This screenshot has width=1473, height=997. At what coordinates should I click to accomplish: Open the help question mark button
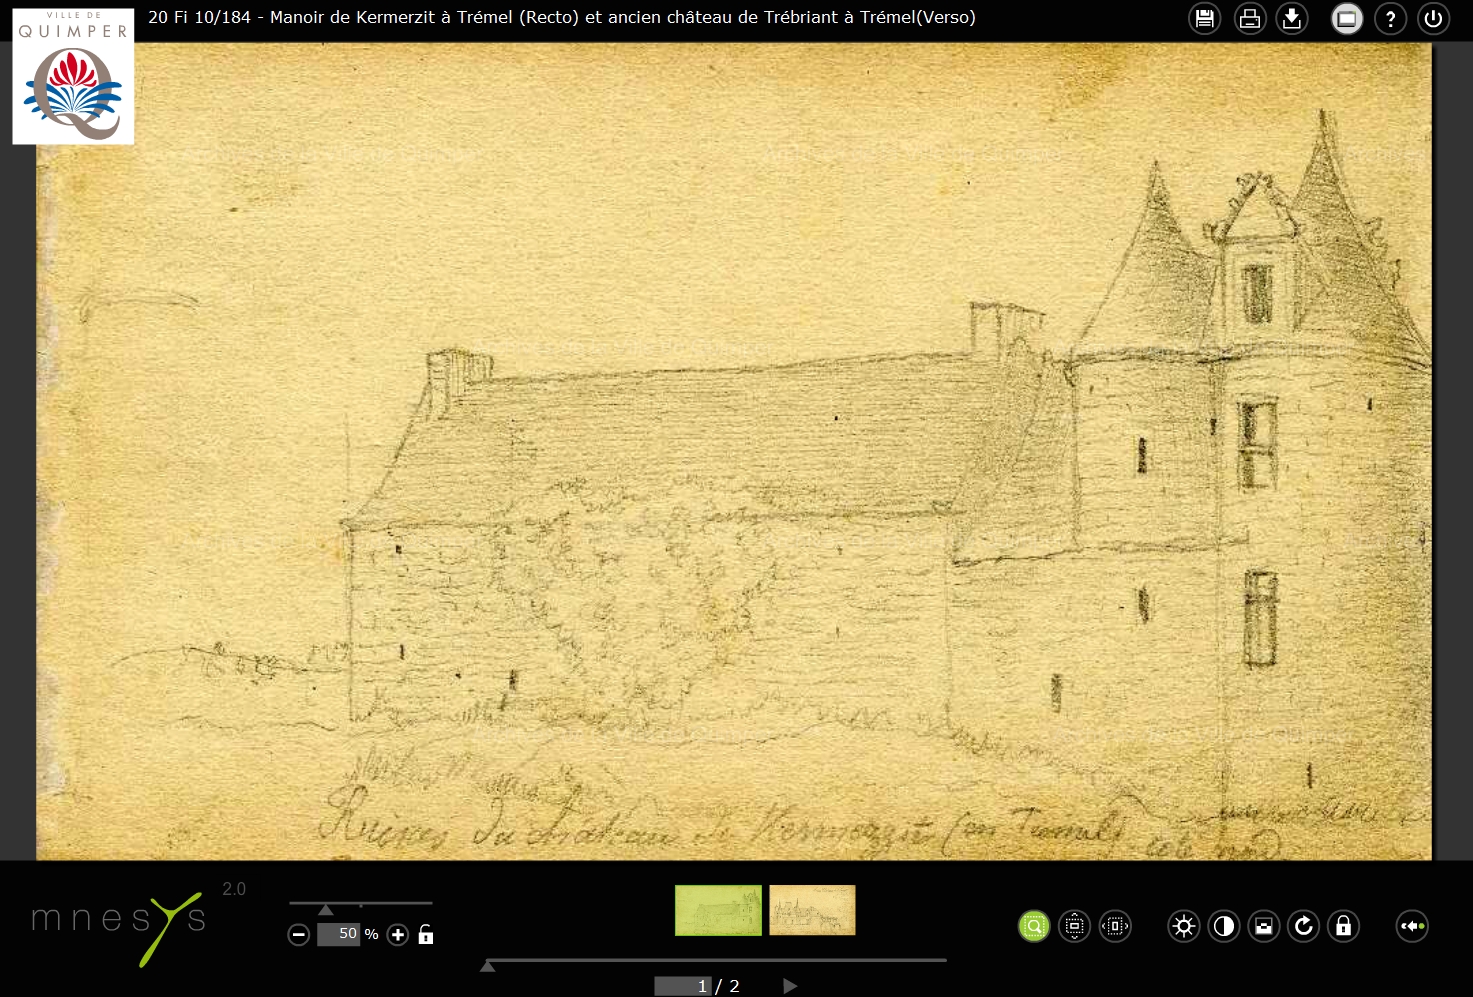pos(1390,19)
